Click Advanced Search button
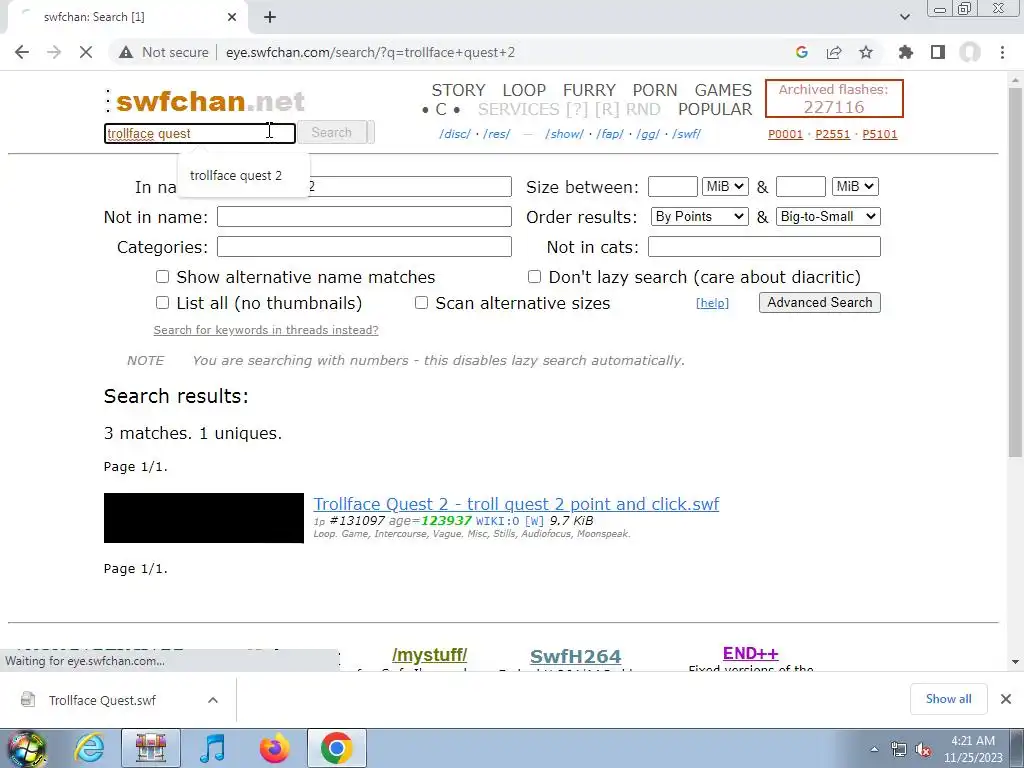This screenshot has width=1024, height=768. click(820, 302)
